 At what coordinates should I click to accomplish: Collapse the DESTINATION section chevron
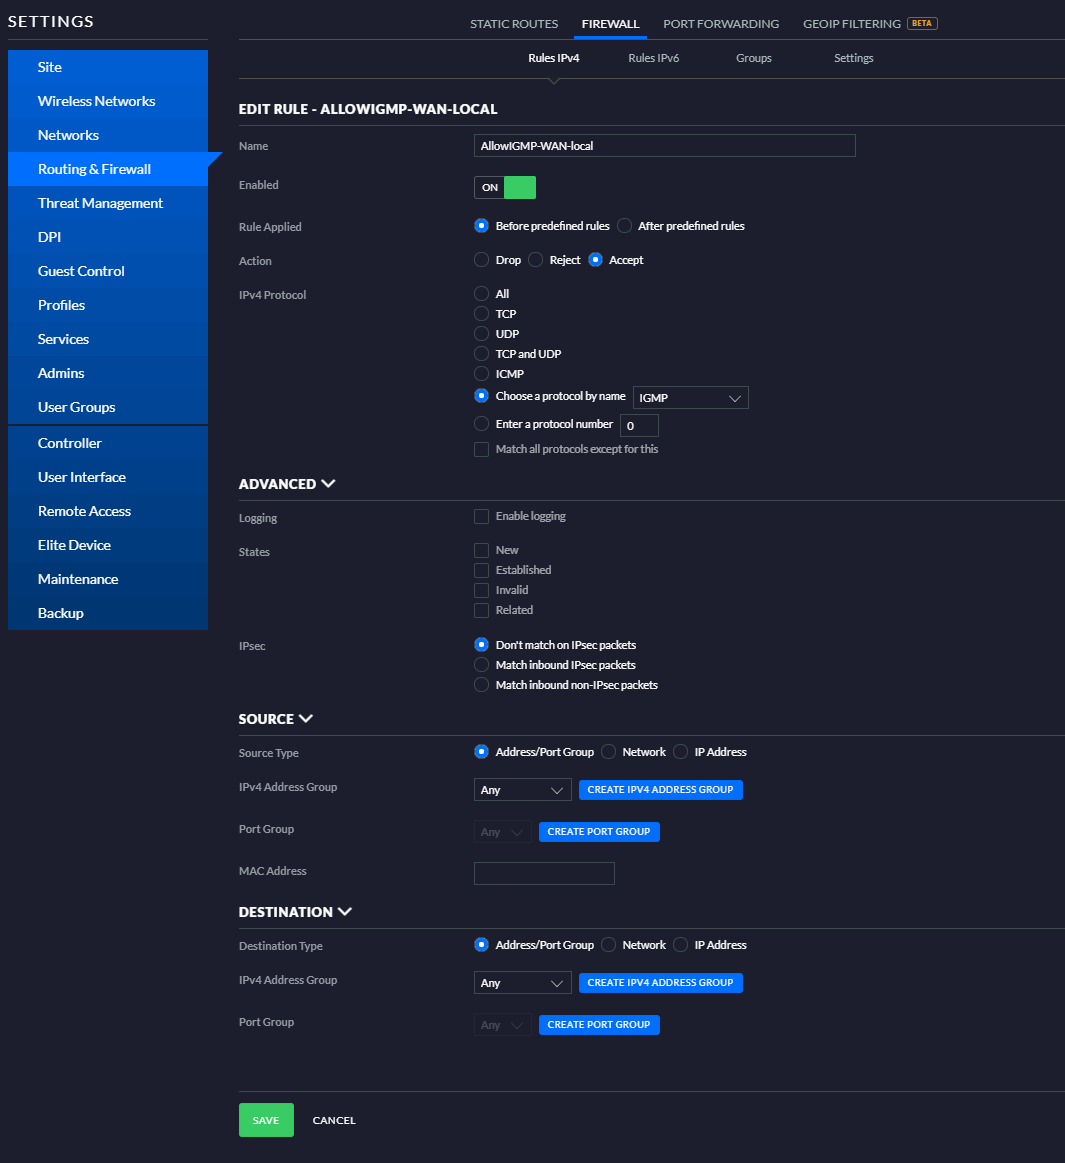[344, 912]
